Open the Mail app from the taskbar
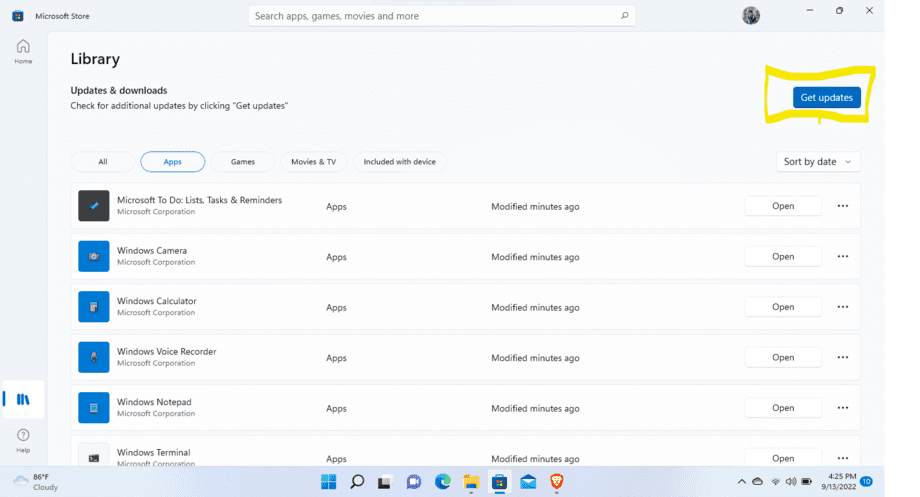Image resolution: width=920 pixels, height=497 pixels. [528, 482]
